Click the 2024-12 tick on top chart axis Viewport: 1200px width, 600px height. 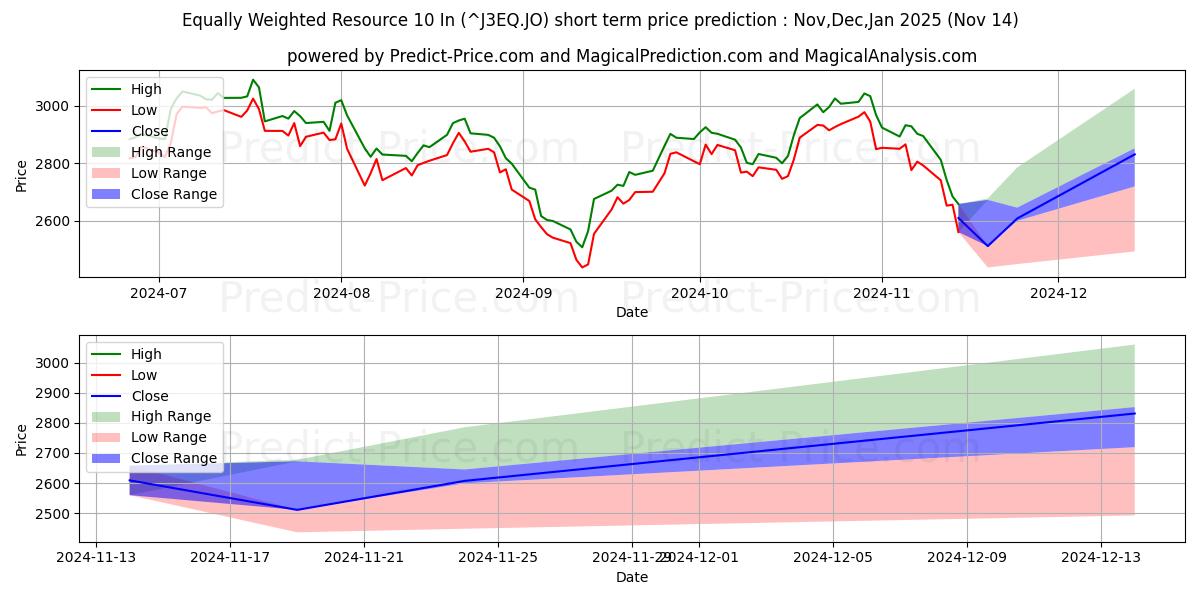click(1058, 293)
